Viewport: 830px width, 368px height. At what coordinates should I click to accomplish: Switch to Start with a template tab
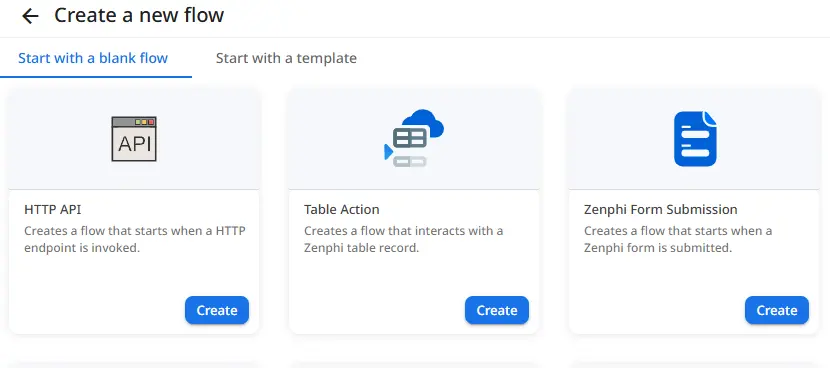tap(286, 58)
